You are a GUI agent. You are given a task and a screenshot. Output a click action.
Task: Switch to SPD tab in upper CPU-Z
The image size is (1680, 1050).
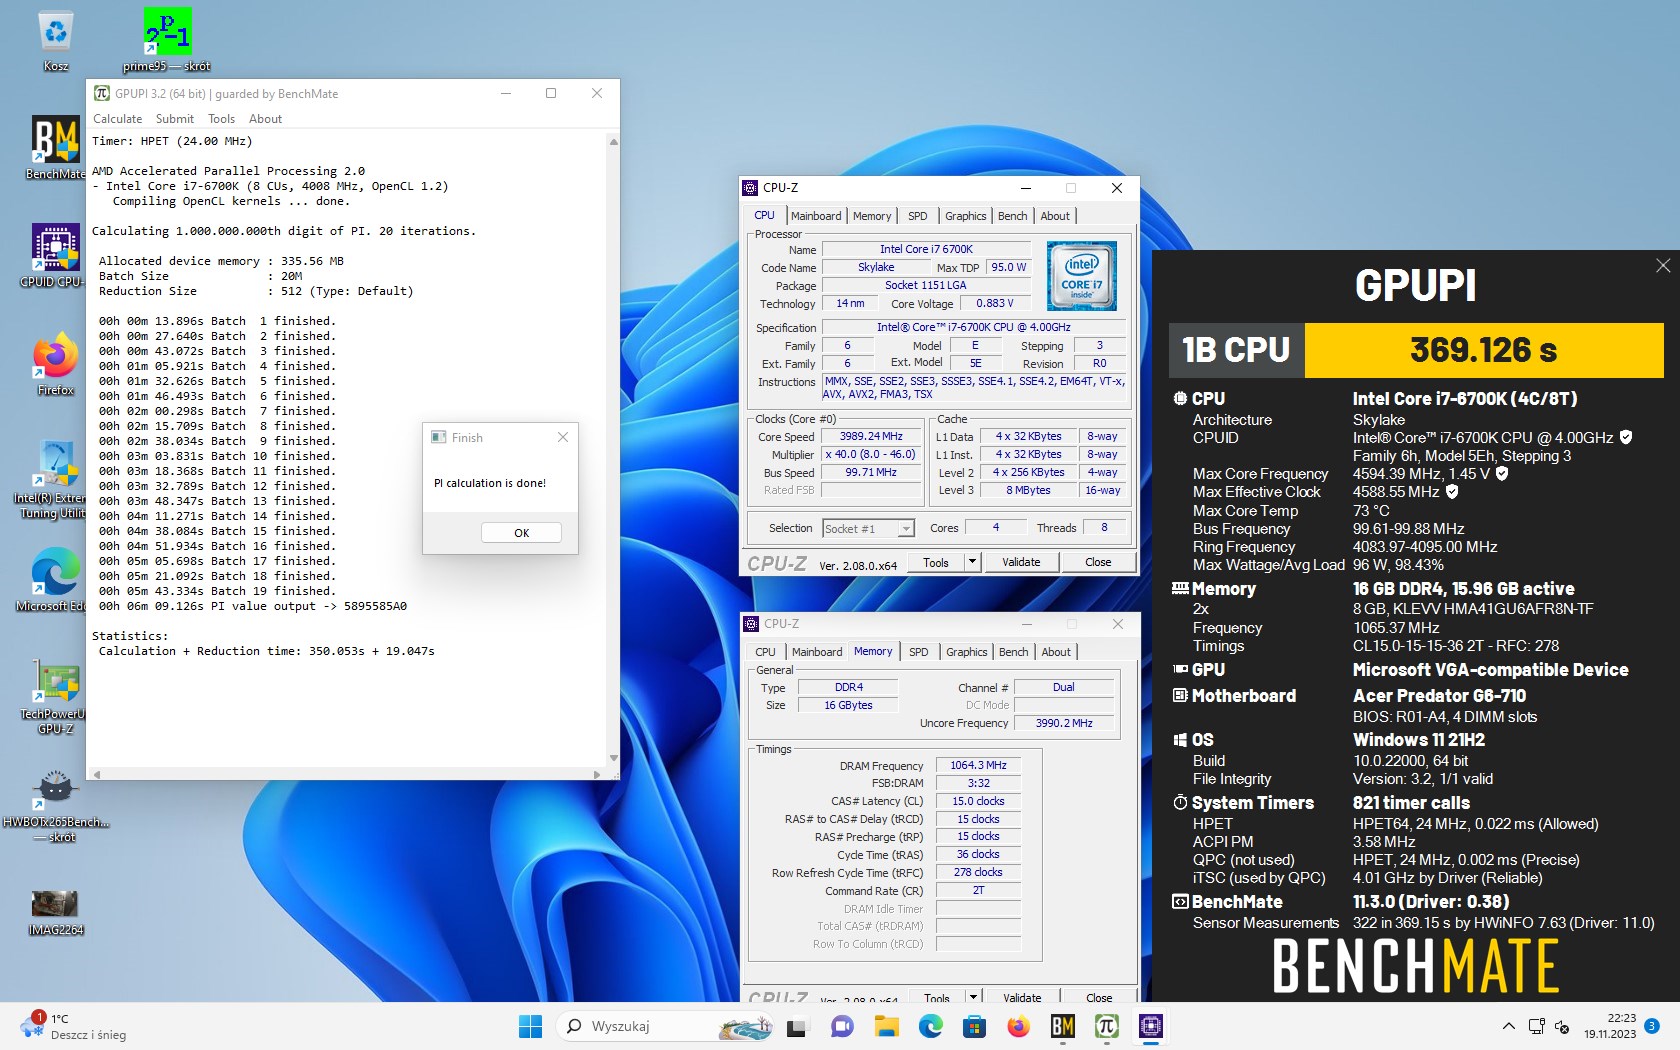(918, 216)
